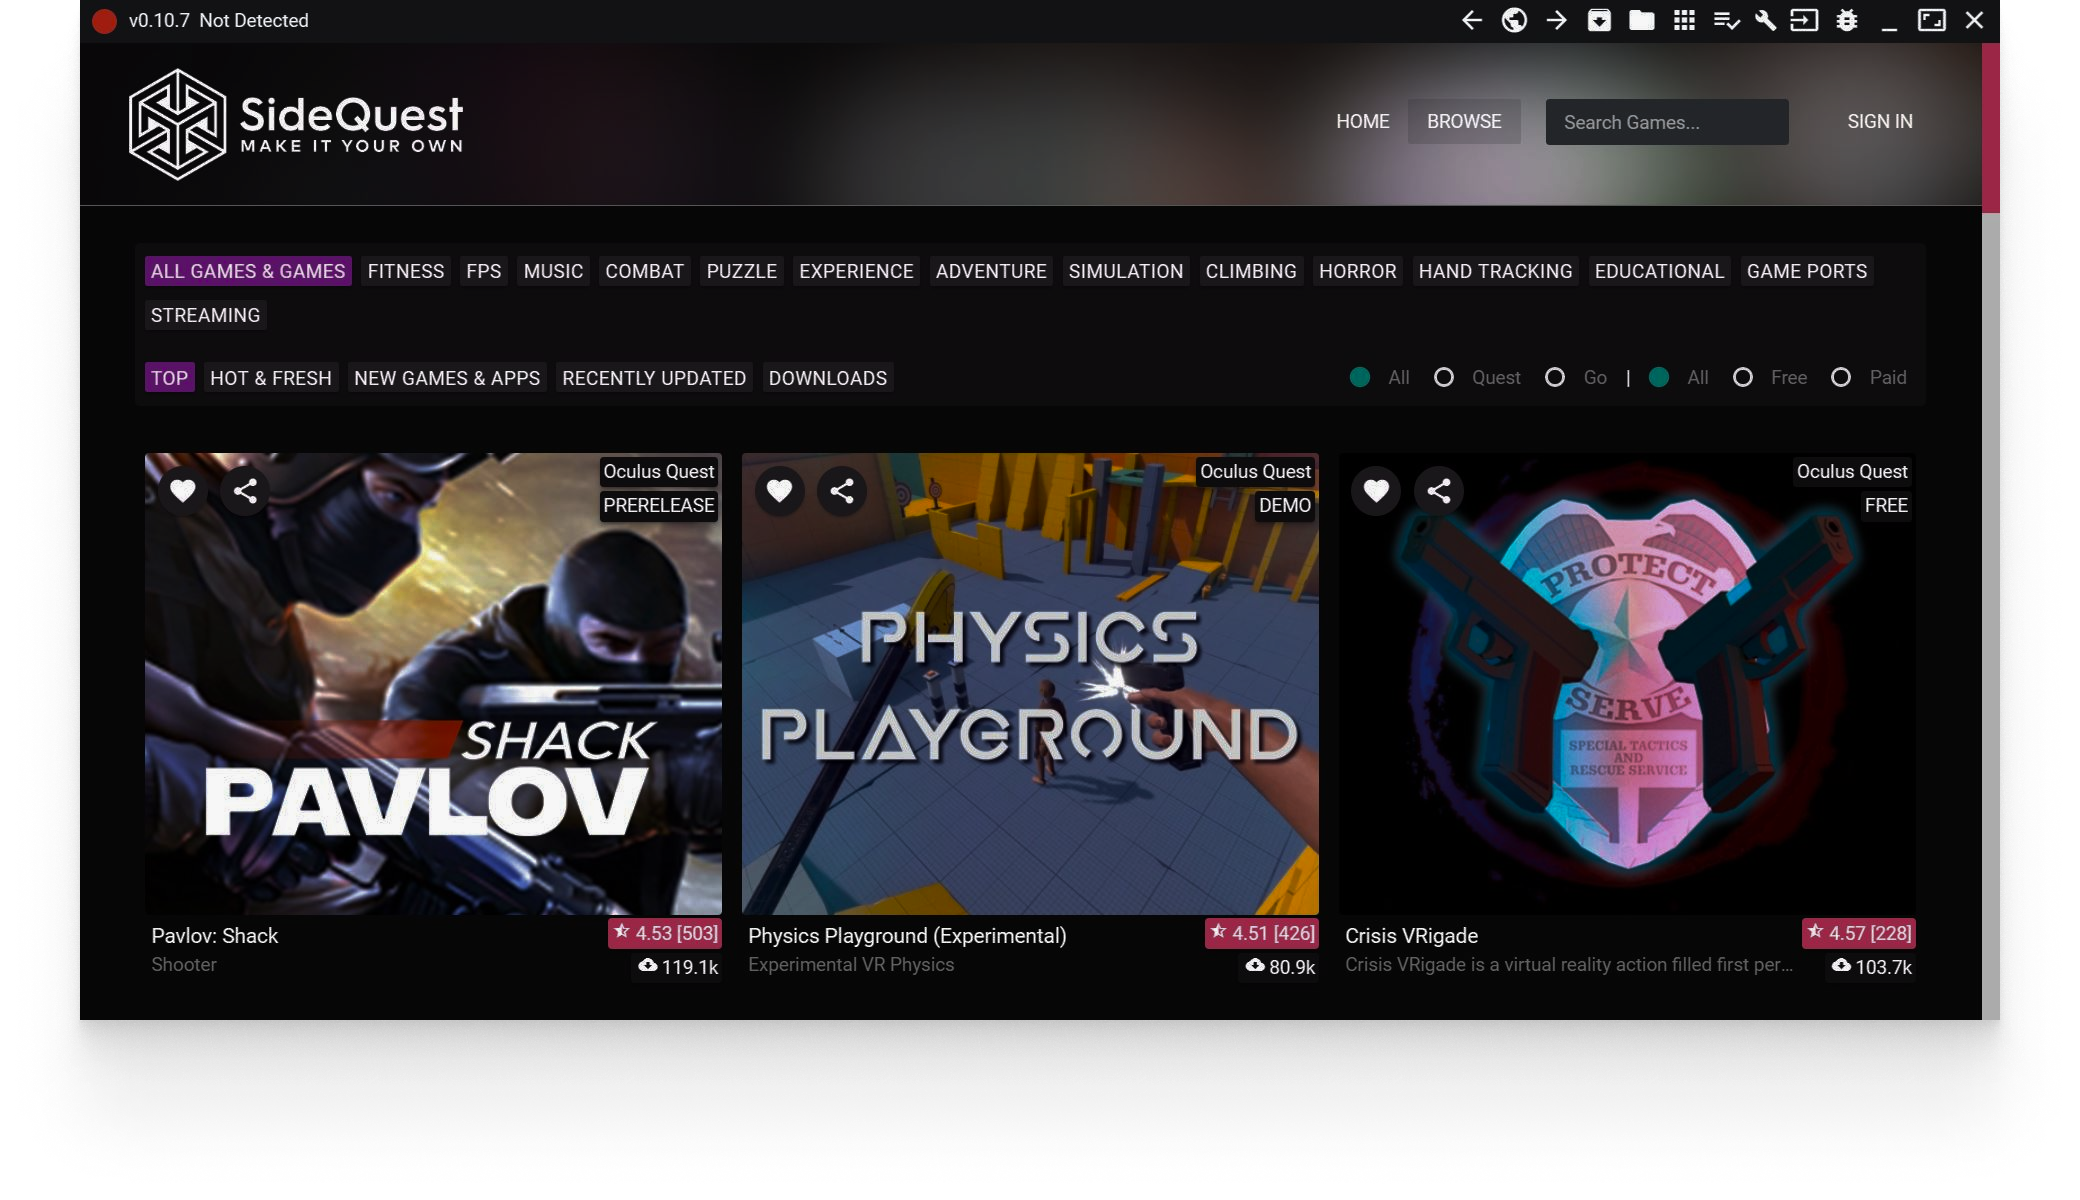Click the 4.51 [426] rating badge

click(x=1262, y=933)
